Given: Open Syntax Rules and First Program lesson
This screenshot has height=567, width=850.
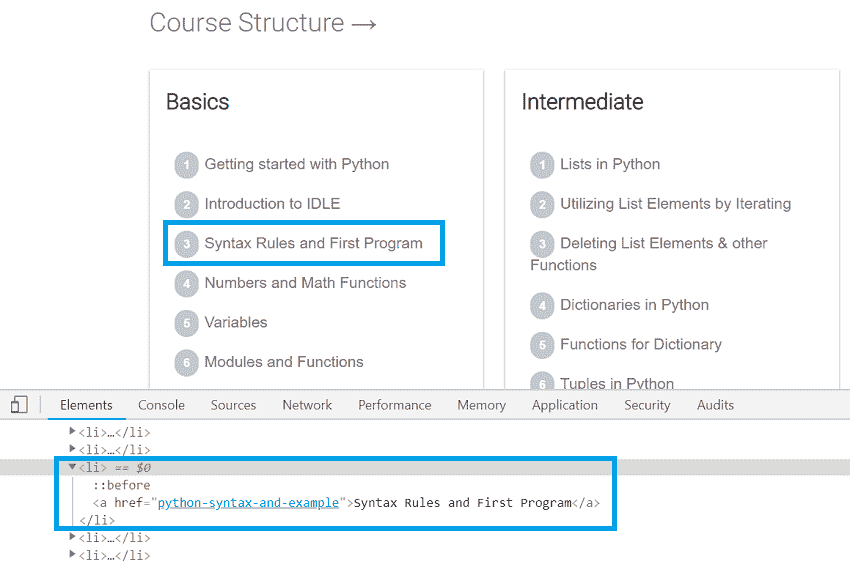Looking at the screenshot, I should (313, 243).
